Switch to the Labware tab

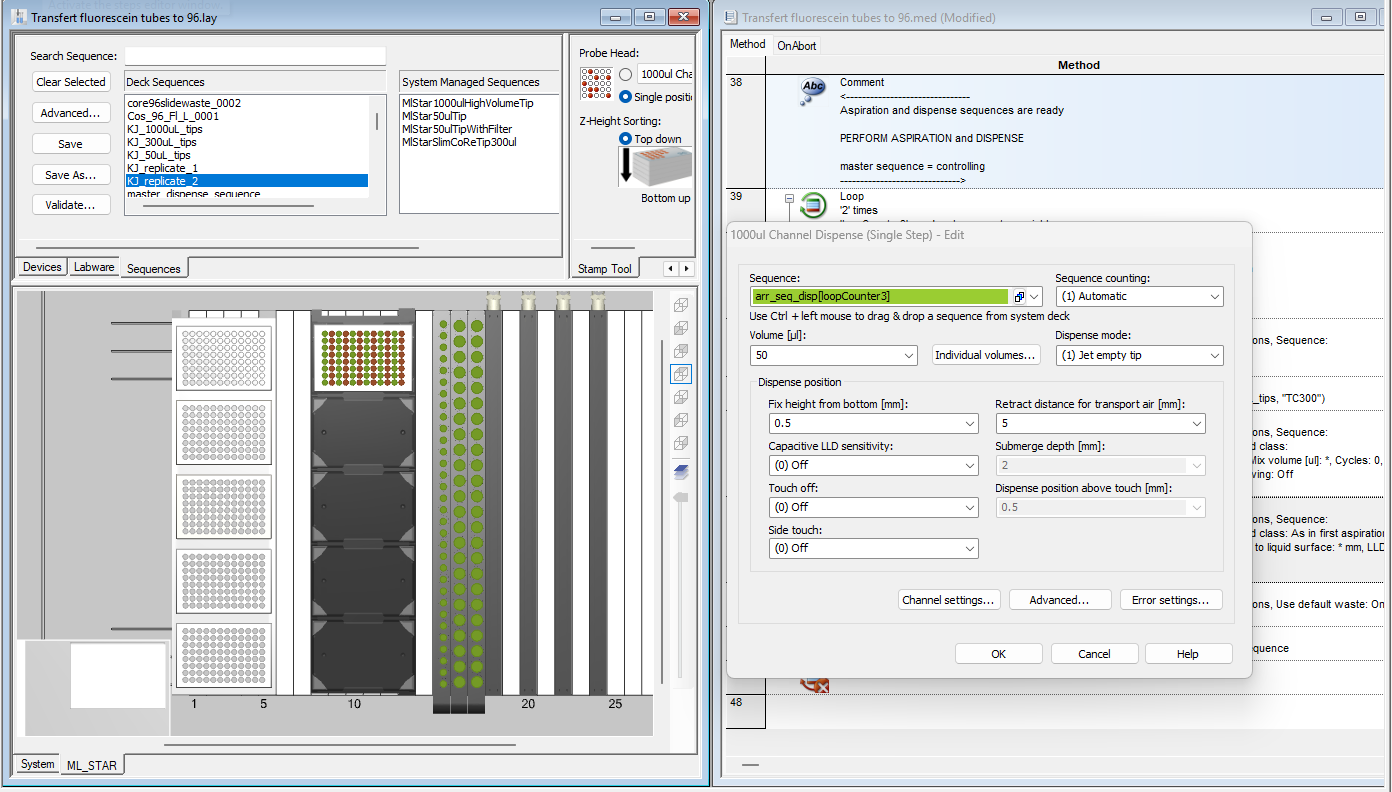pyautogui.click(x=94, y=267)
